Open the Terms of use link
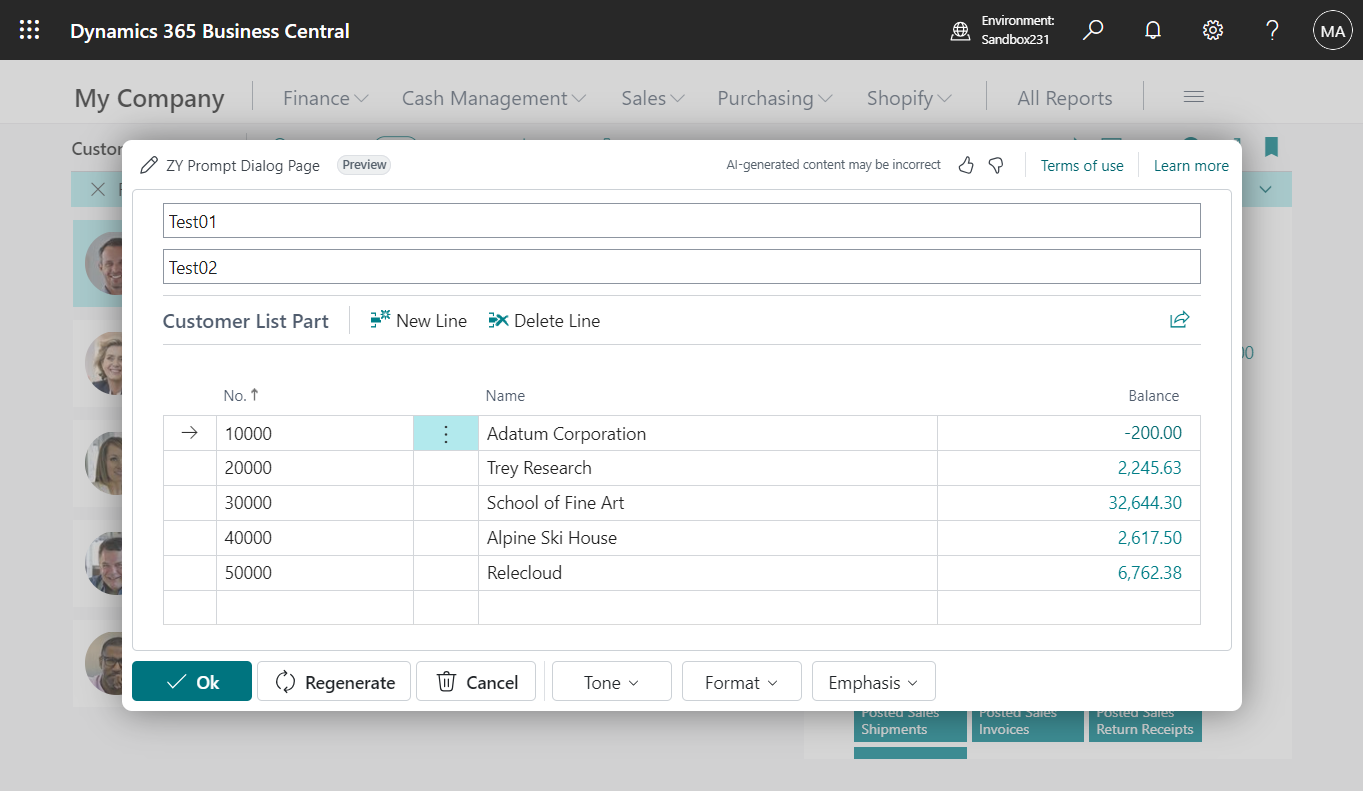Viewport: 1363px width, 791px height. 1081,164
